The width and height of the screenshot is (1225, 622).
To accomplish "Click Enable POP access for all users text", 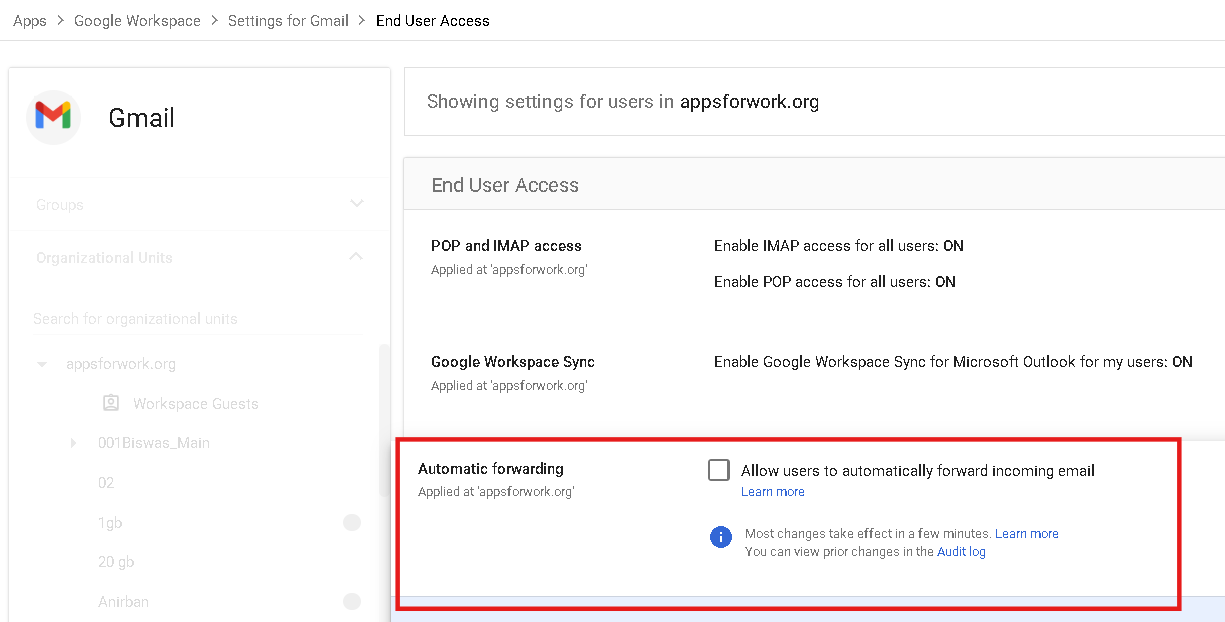I will pos(834,282).
